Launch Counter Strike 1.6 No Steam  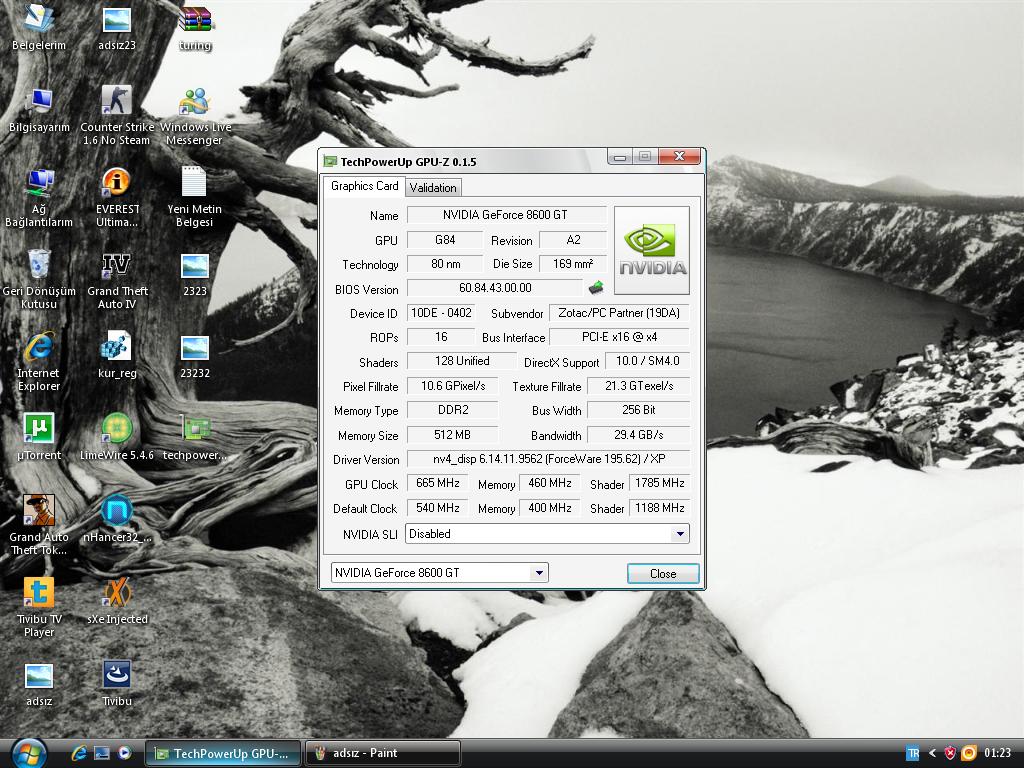(117, 115)
